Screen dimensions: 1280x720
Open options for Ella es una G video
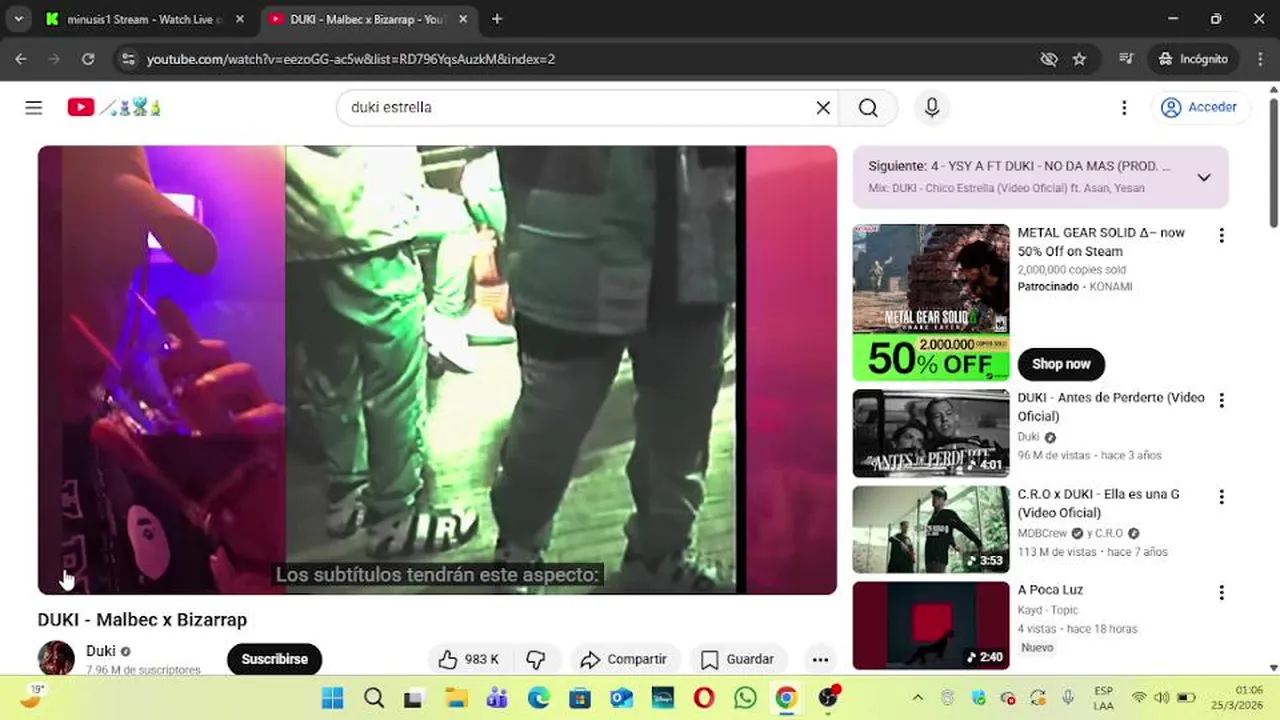coord(1221,497)
